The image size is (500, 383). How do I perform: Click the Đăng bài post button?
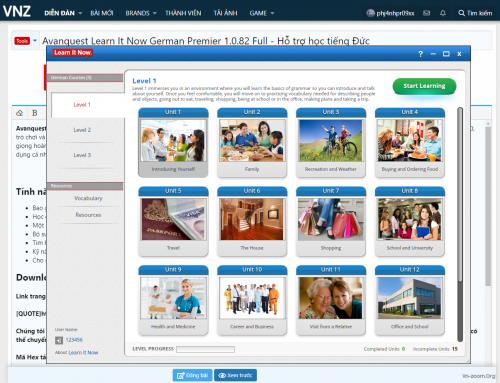[192, 375]
